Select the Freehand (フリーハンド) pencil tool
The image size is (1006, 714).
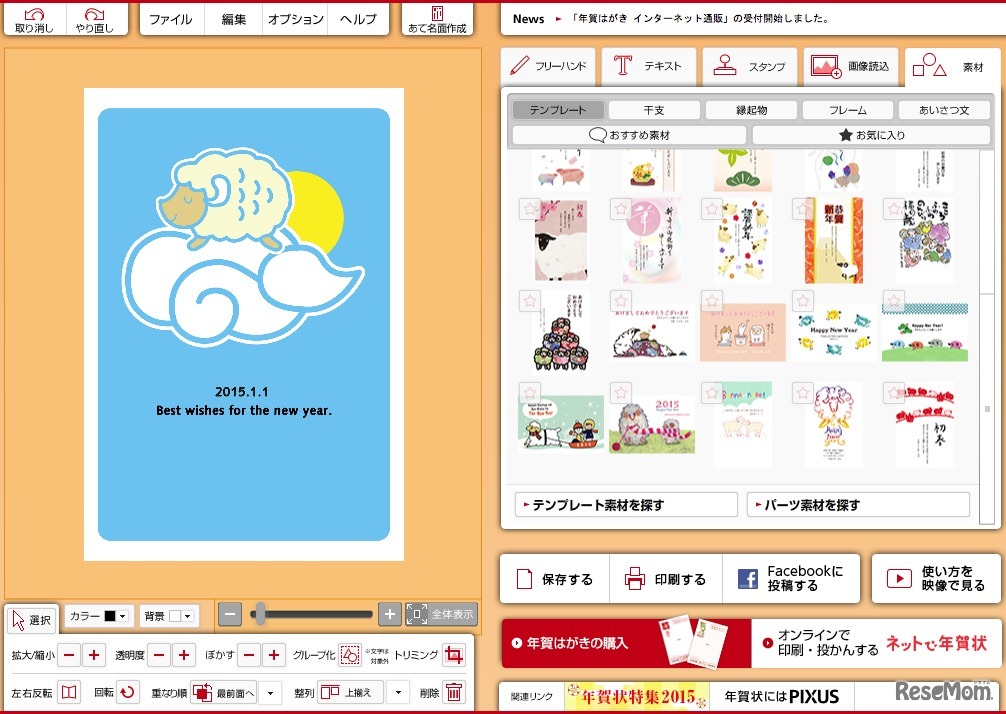(x=548, y=66)
